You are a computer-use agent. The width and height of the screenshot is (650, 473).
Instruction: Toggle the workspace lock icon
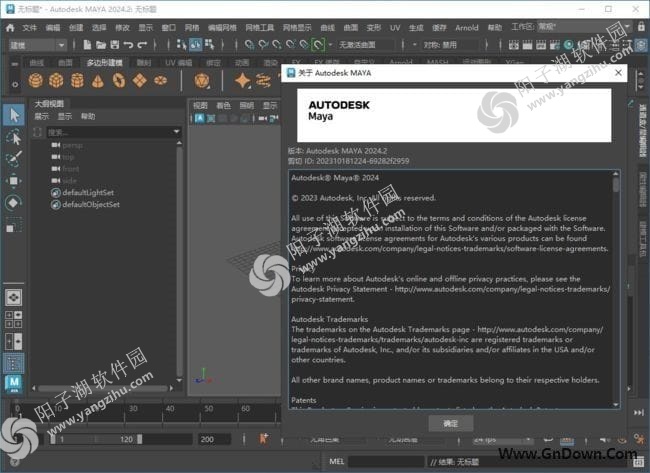[641, 27]
